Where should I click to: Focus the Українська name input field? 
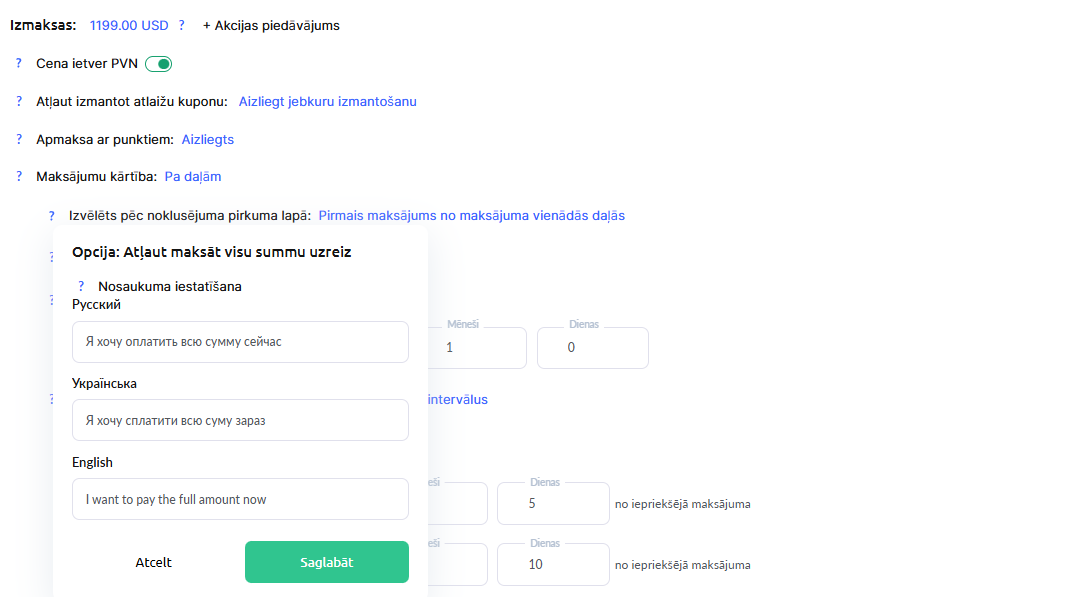coord(240,420)
